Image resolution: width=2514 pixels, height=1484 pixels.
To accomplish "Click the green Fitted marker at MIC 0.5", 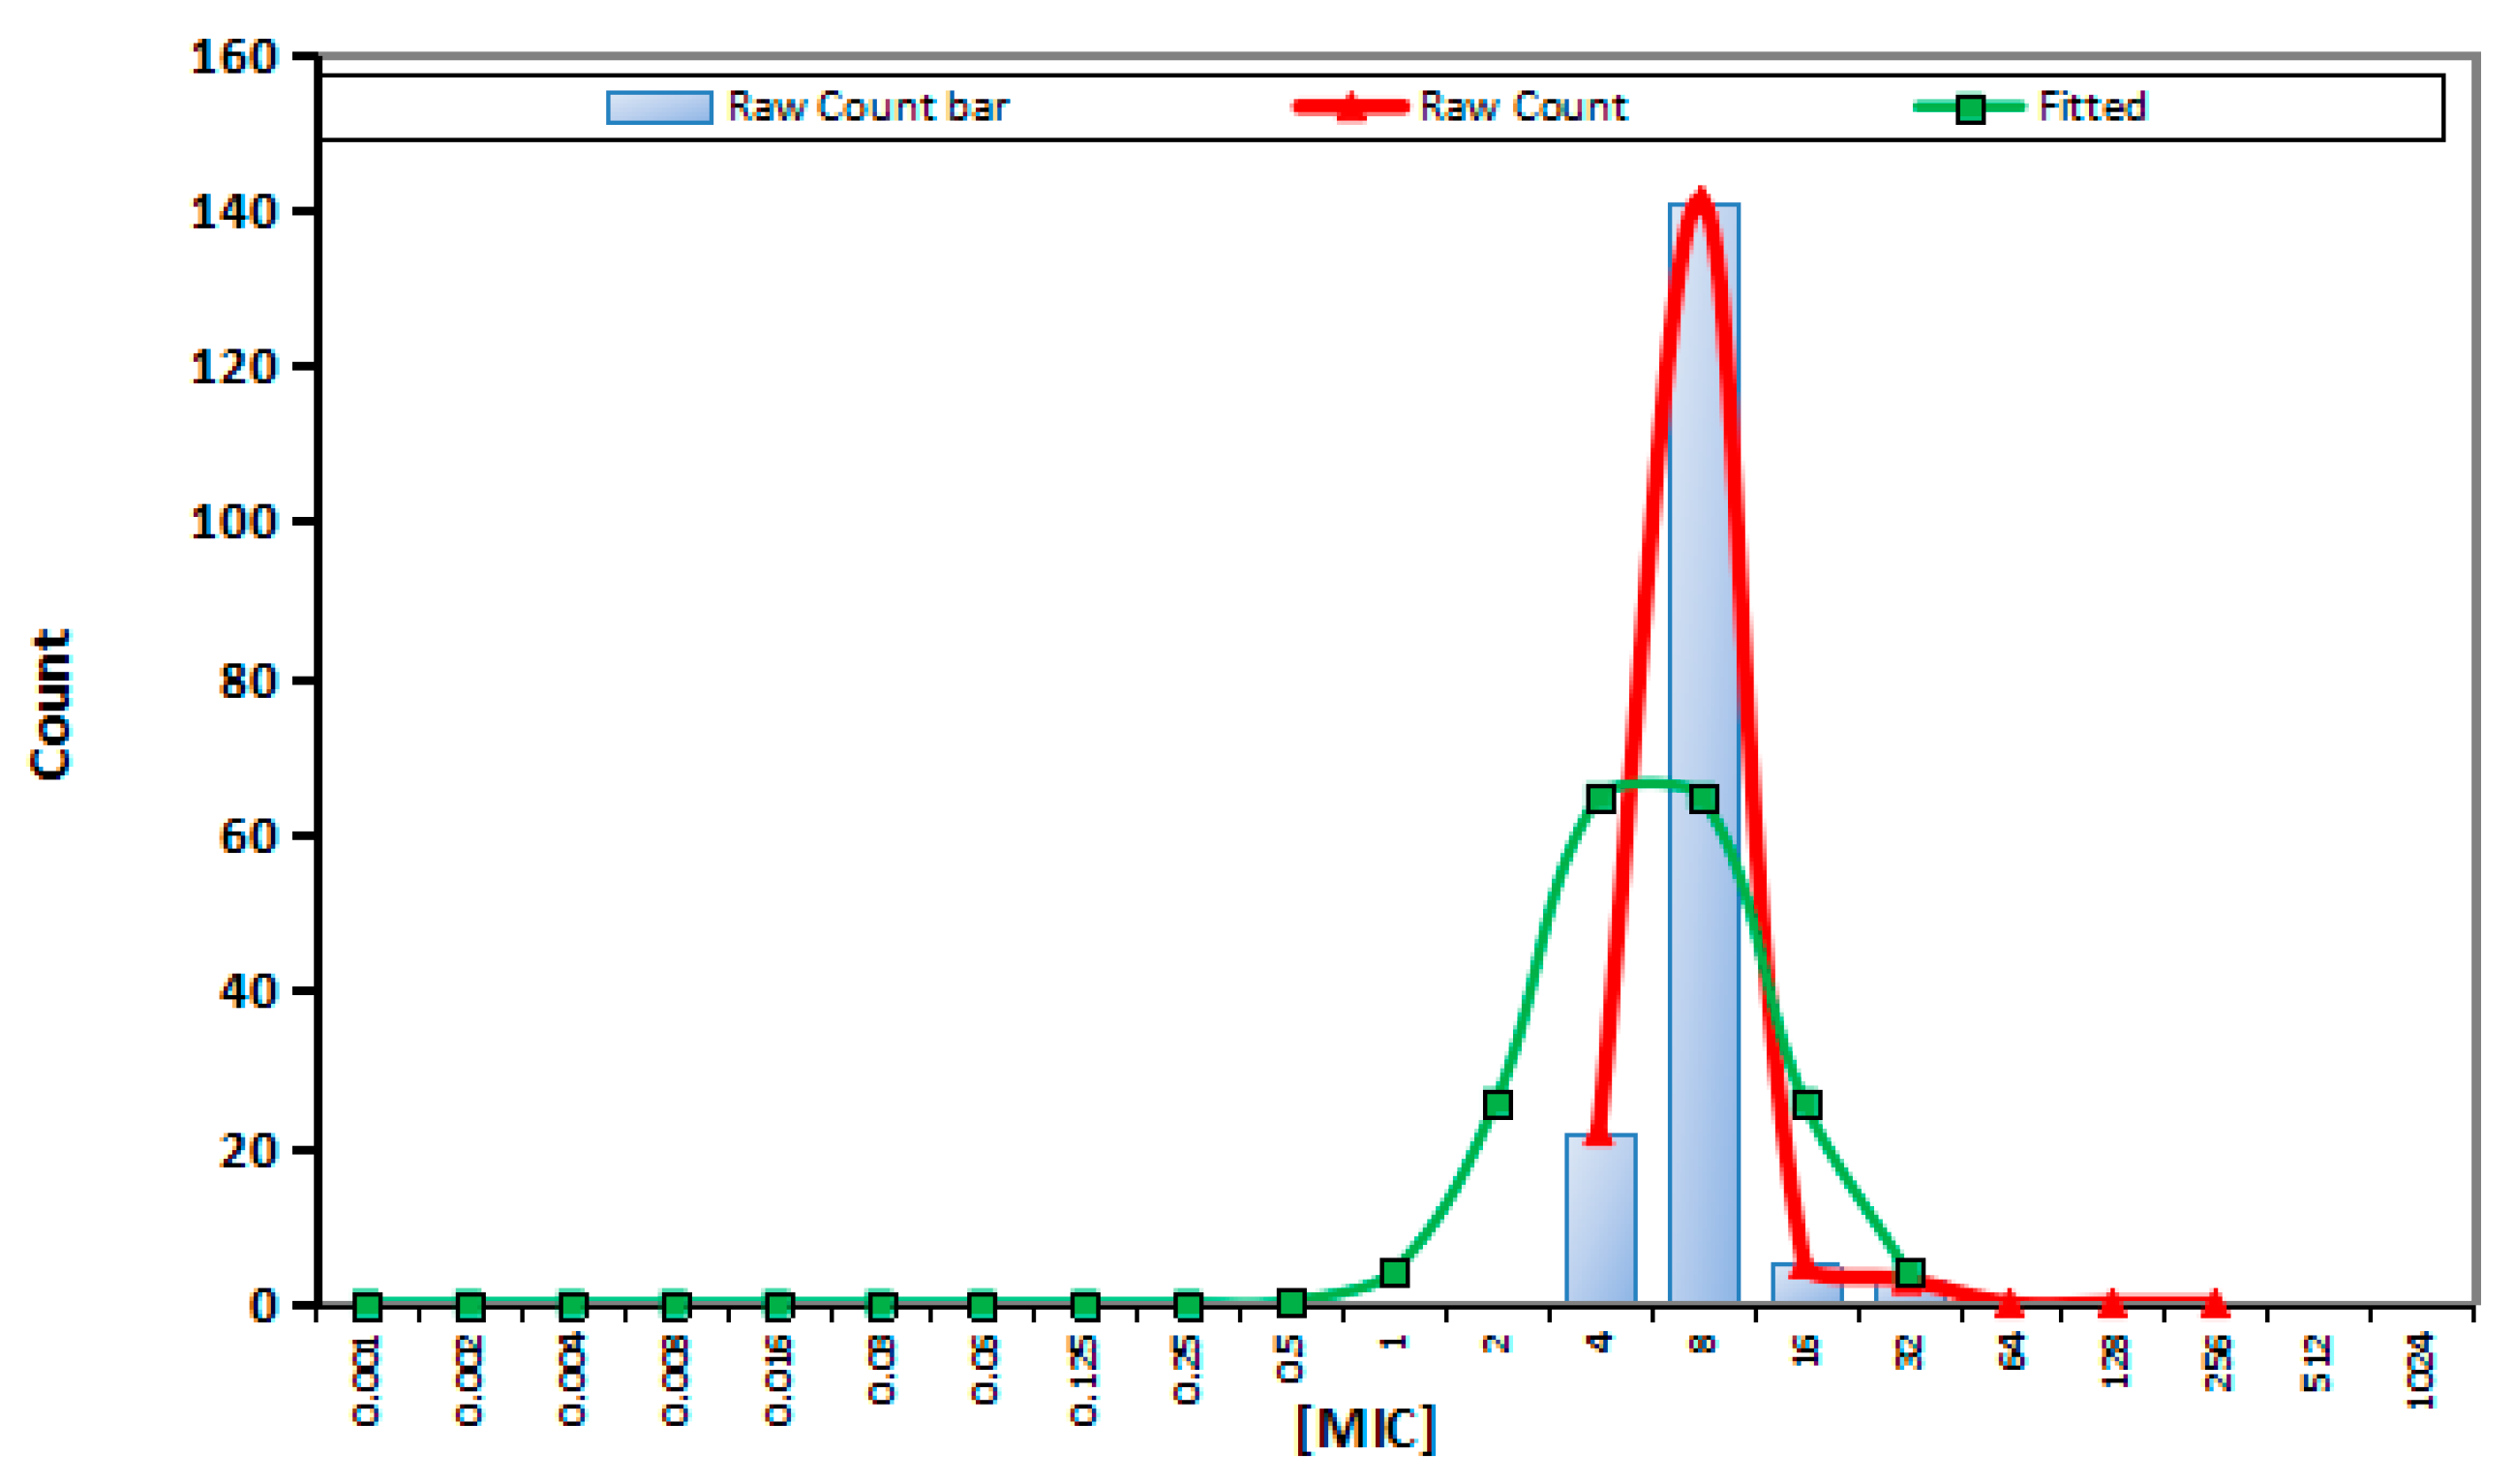I will coord(1291,1302).
